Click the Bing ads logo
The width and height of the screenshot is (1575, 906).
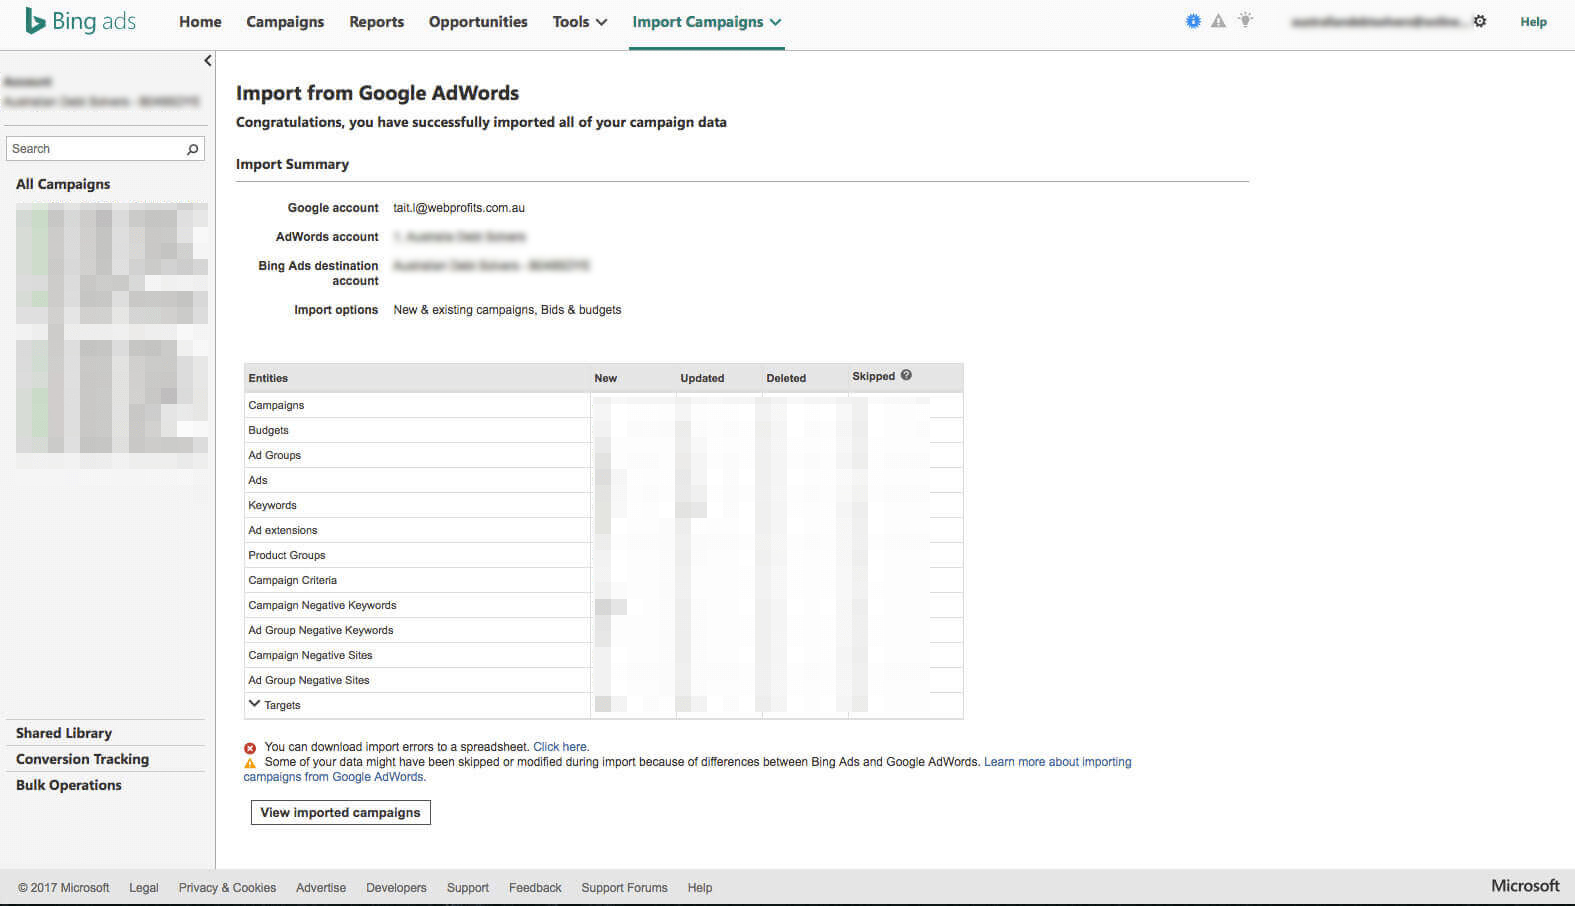[x=80, y=21]
